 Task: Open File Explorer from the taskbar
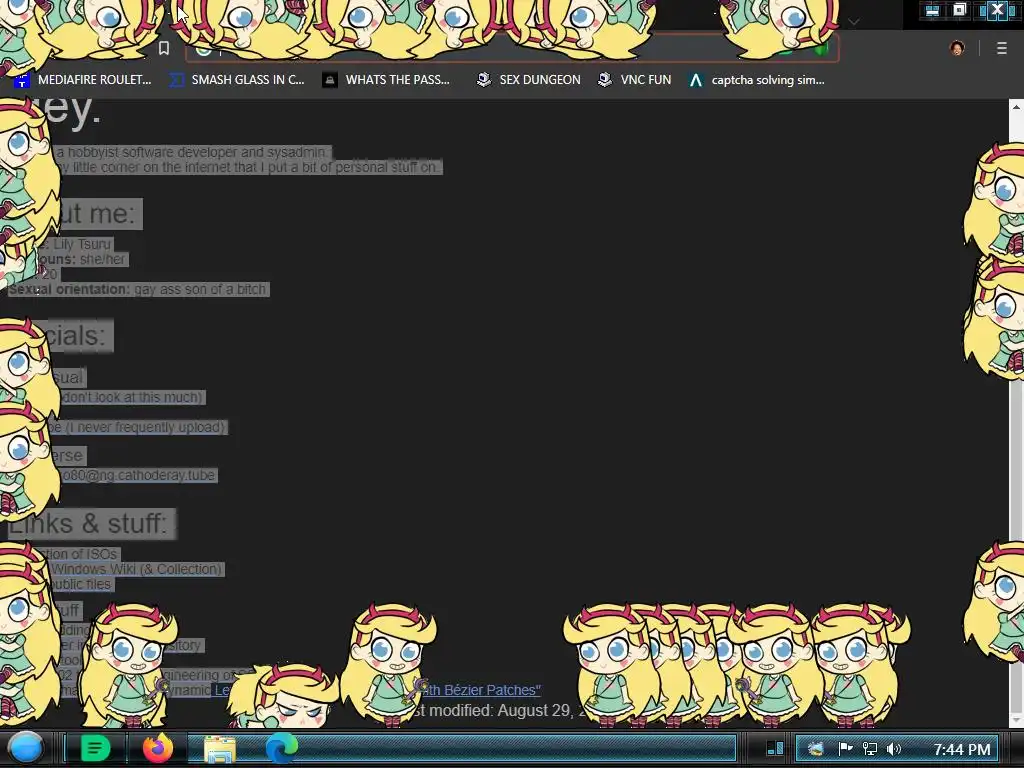tap(220, 748)
